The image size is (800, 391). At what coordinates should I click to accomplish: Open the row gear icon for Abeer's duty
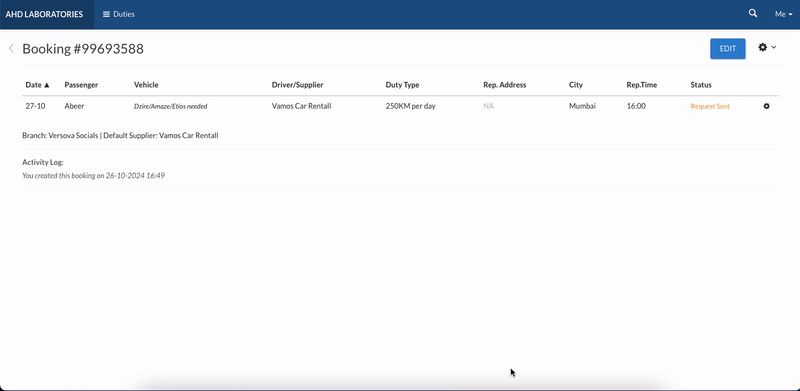coord(766,106)
